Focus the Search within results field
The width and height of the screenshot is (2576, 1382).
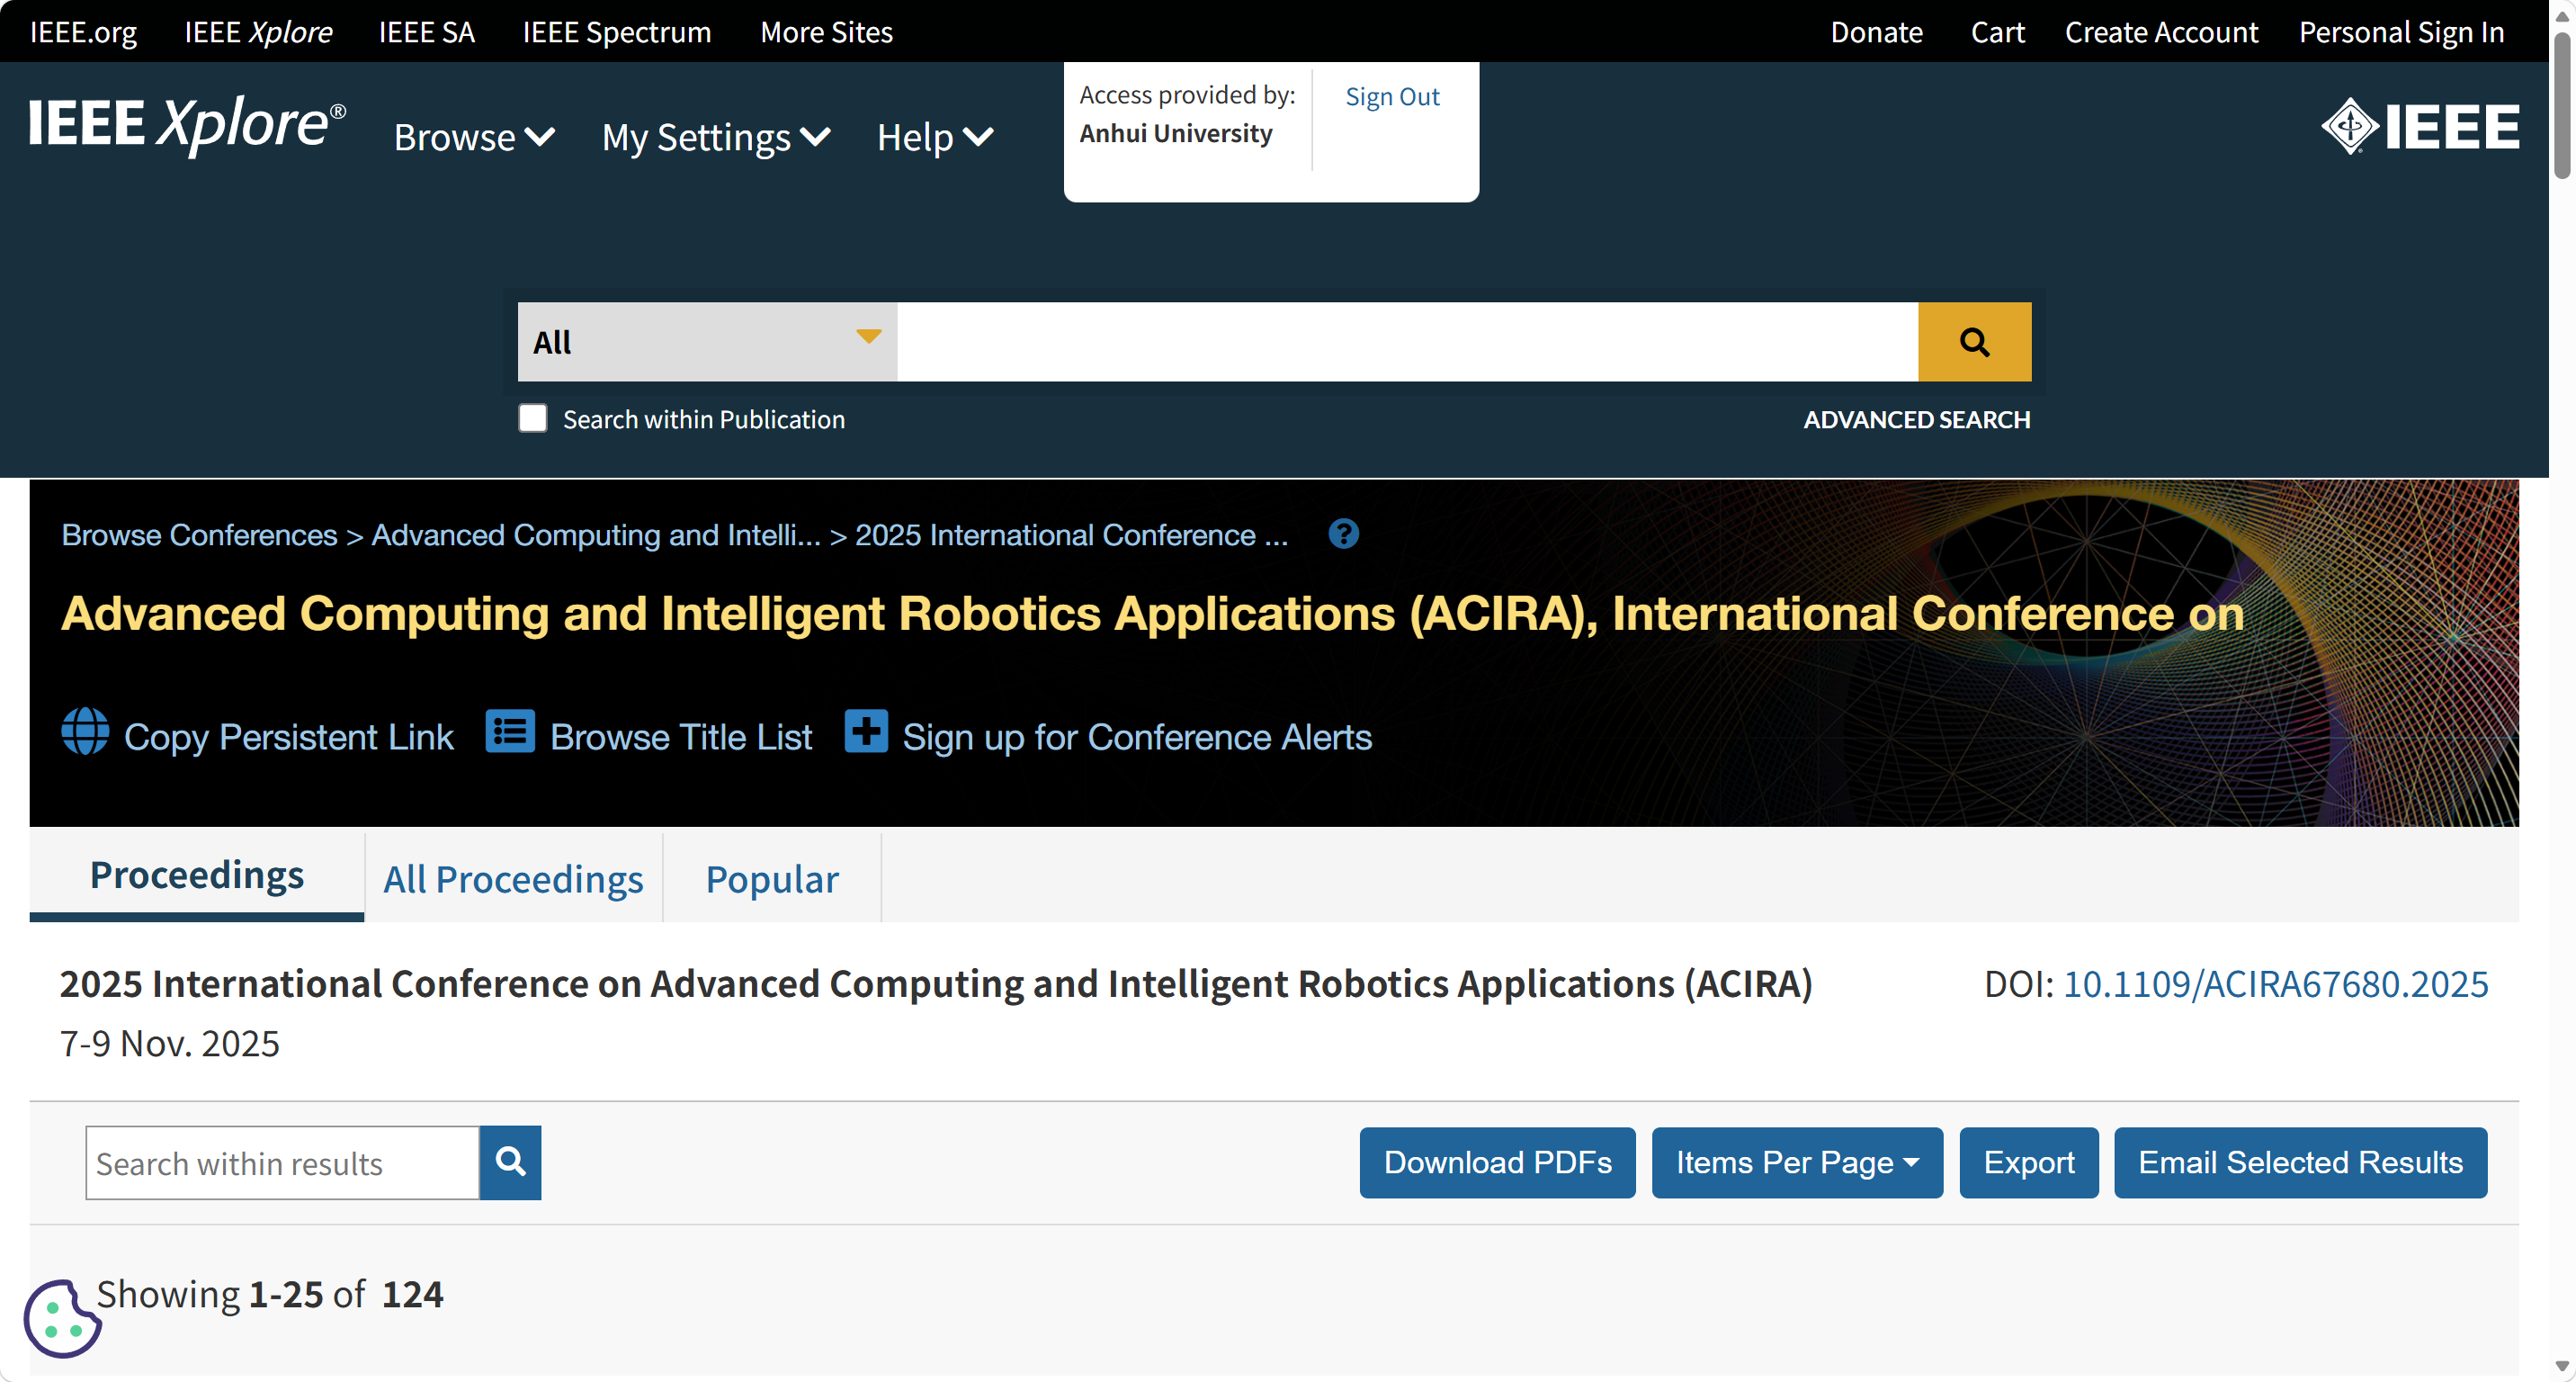tap(282, 1163)
